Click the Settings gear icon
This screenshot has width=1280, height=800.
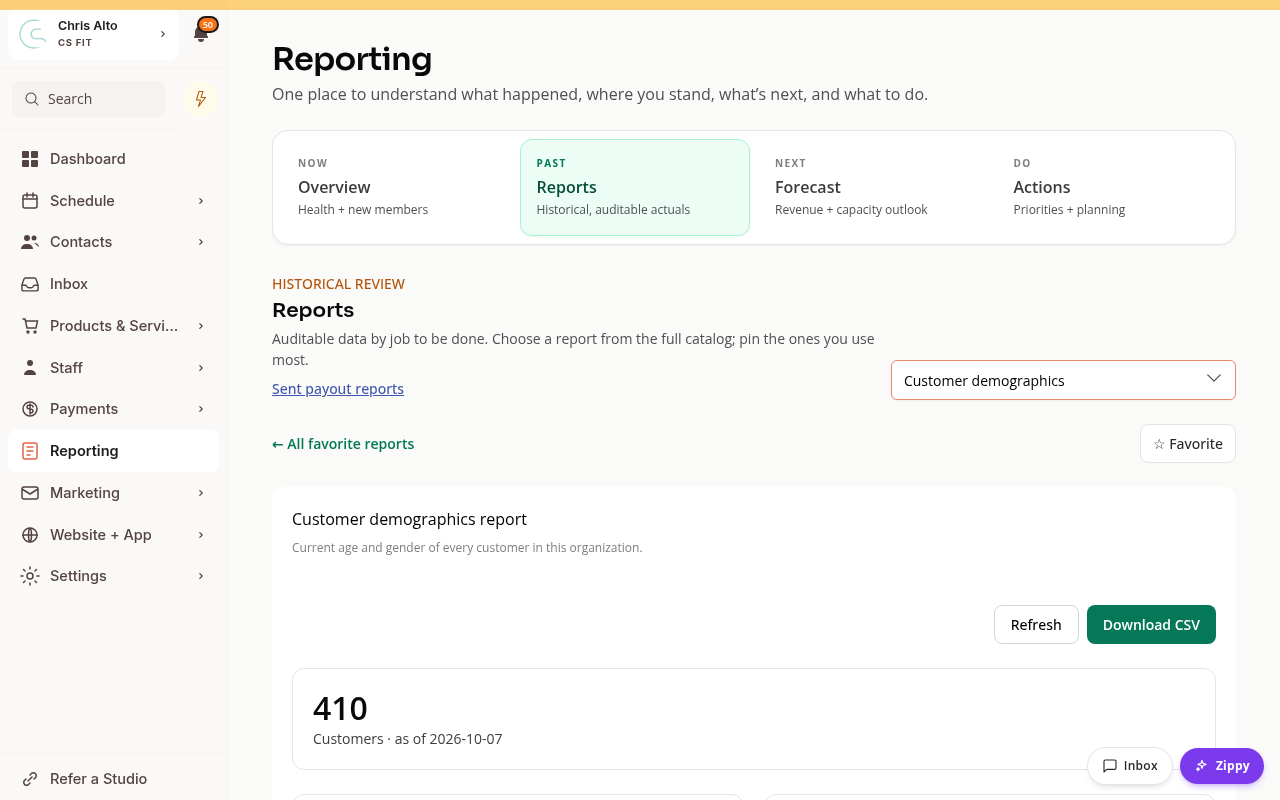click(x=30, y=576)
